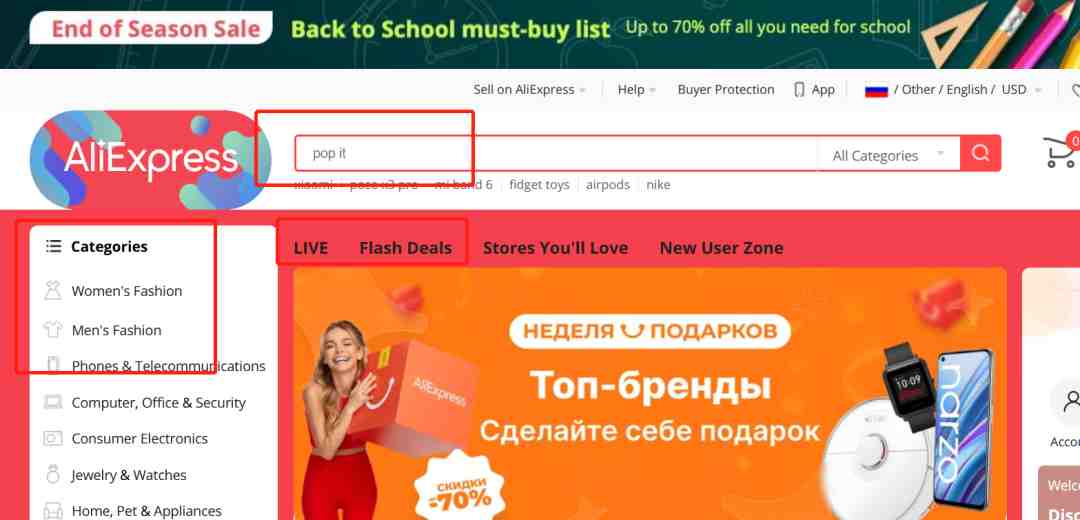Click the Women's Fashion dress icon
1080x520 pixels.
click(52, 291)
